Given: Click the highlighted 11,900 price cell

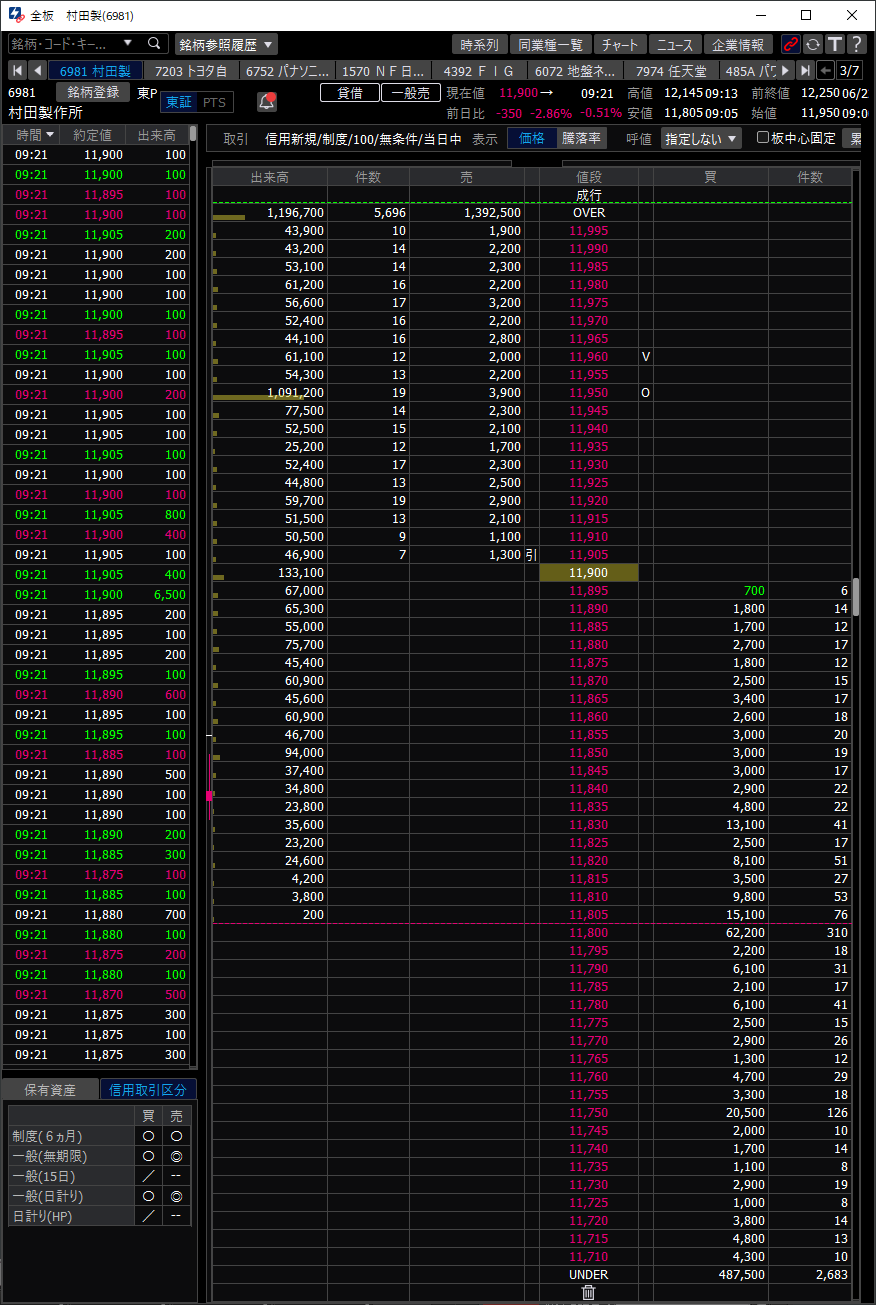Looking at the screenshot, I should [588, 572].
